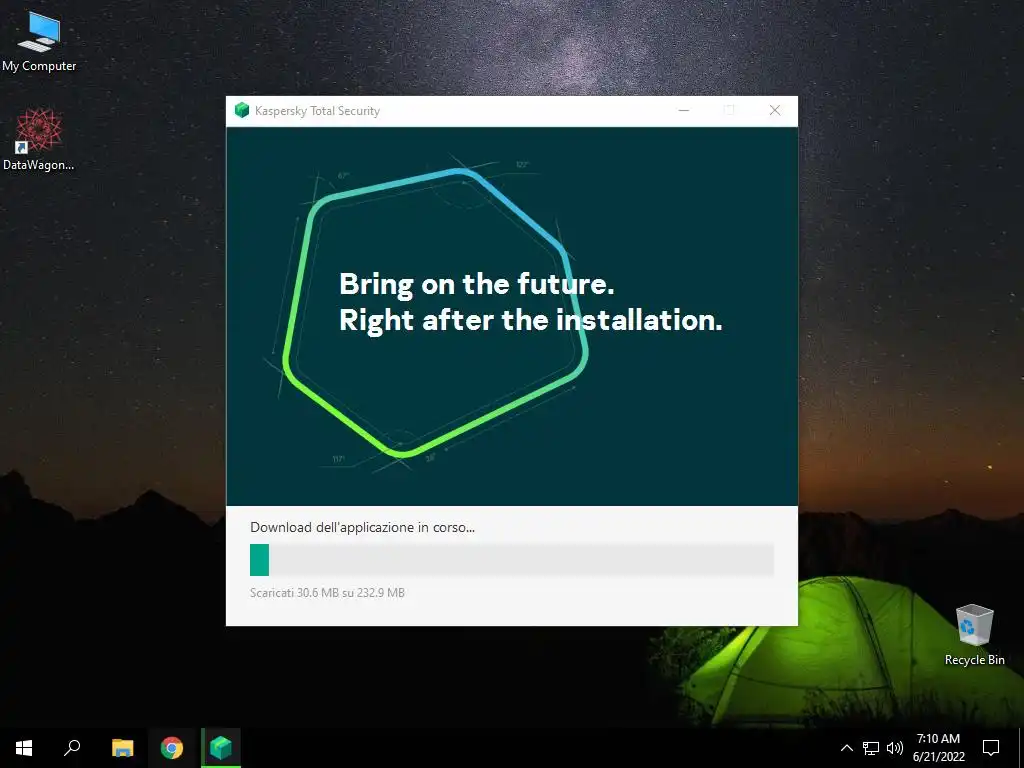Viewport: 1024px width, 768px height.
Task: Open the taskbar clock showing 7:10 AM
Action: 938,748
